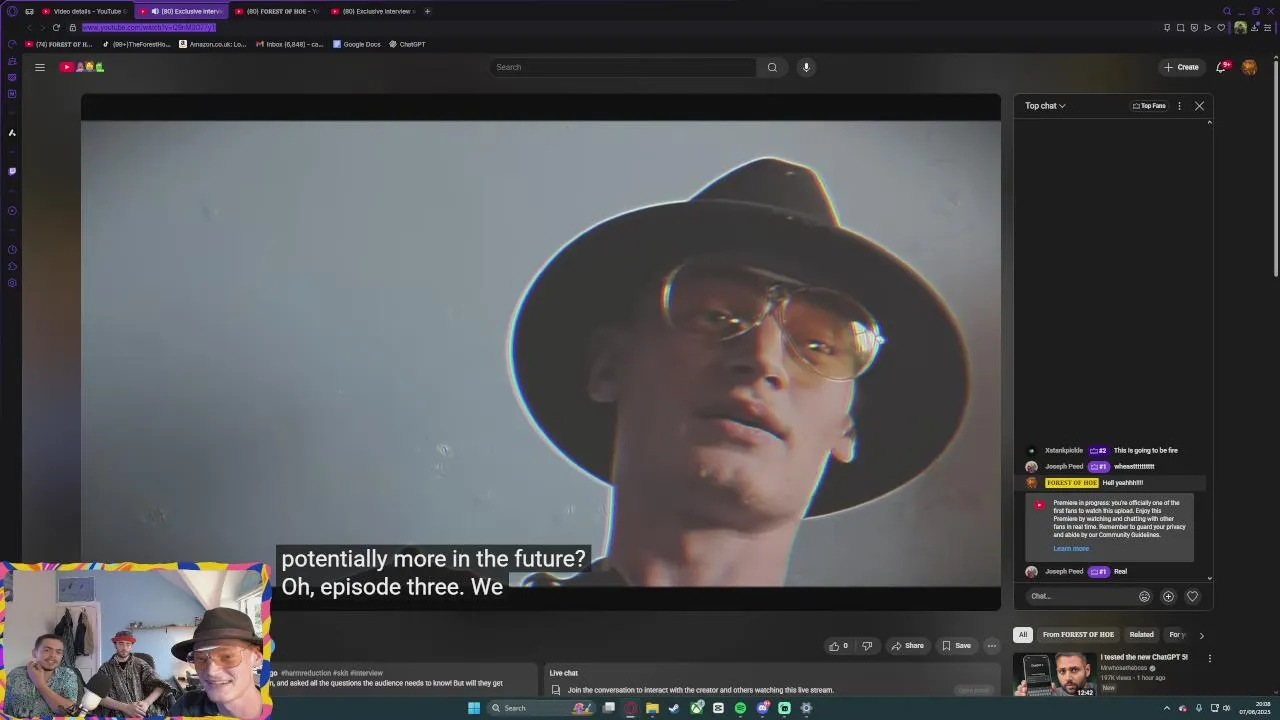Viewport: 1280px width, 720px height.
Task: Open the taskbar clock and date
Action: click(x=1255, y=708)
